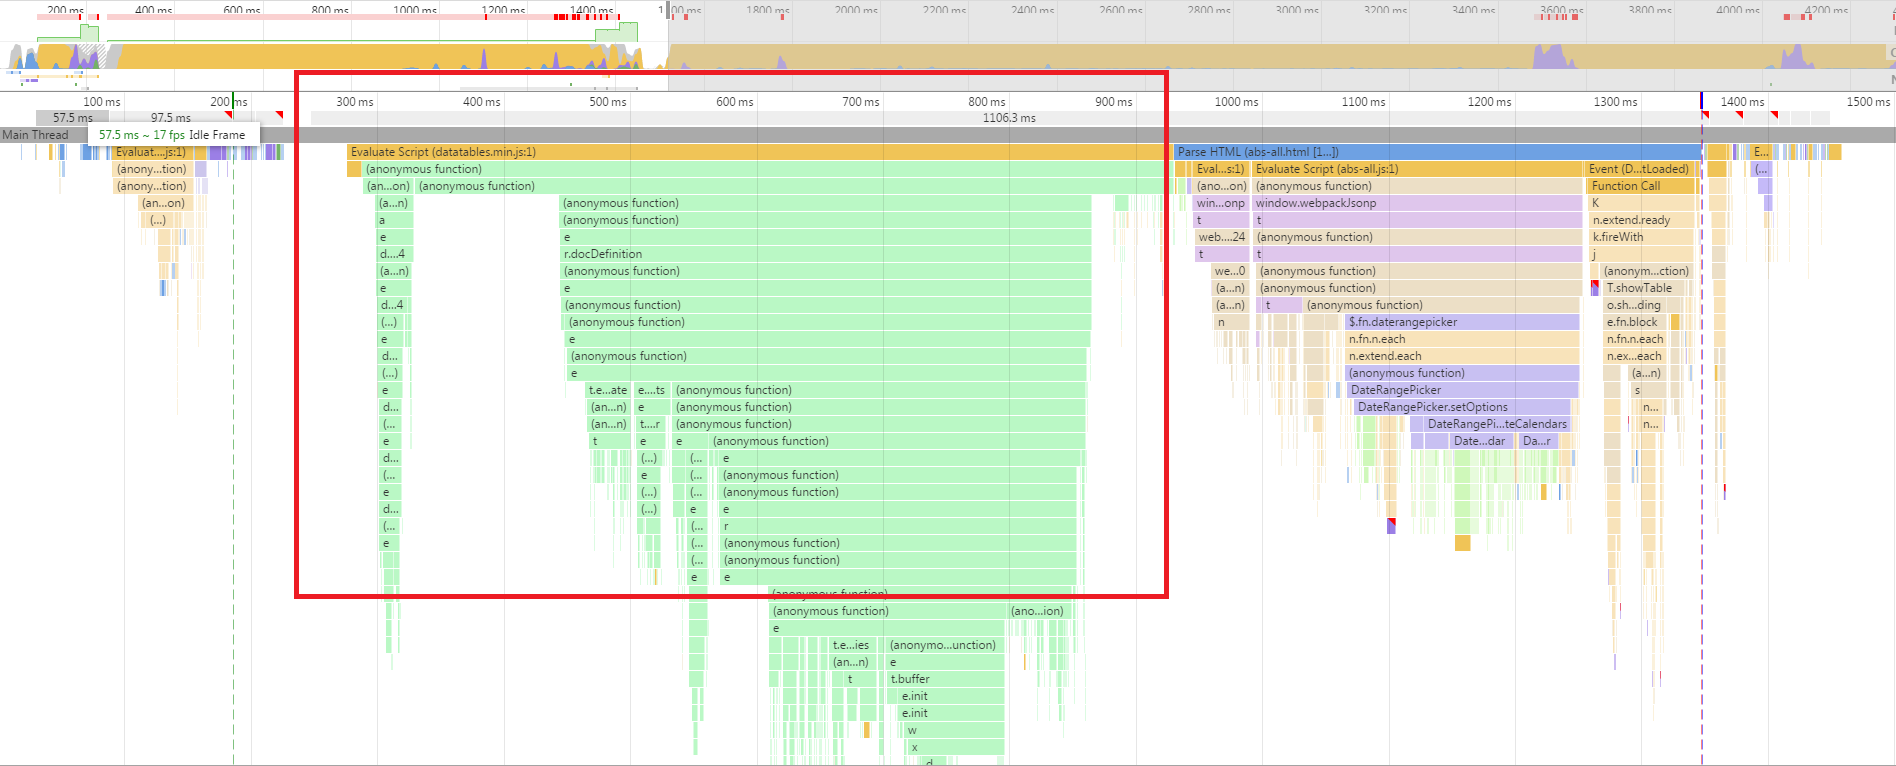Select the K function bar
The width and height of the screenshot is (1896, 766).
(x=1641, y=203)
